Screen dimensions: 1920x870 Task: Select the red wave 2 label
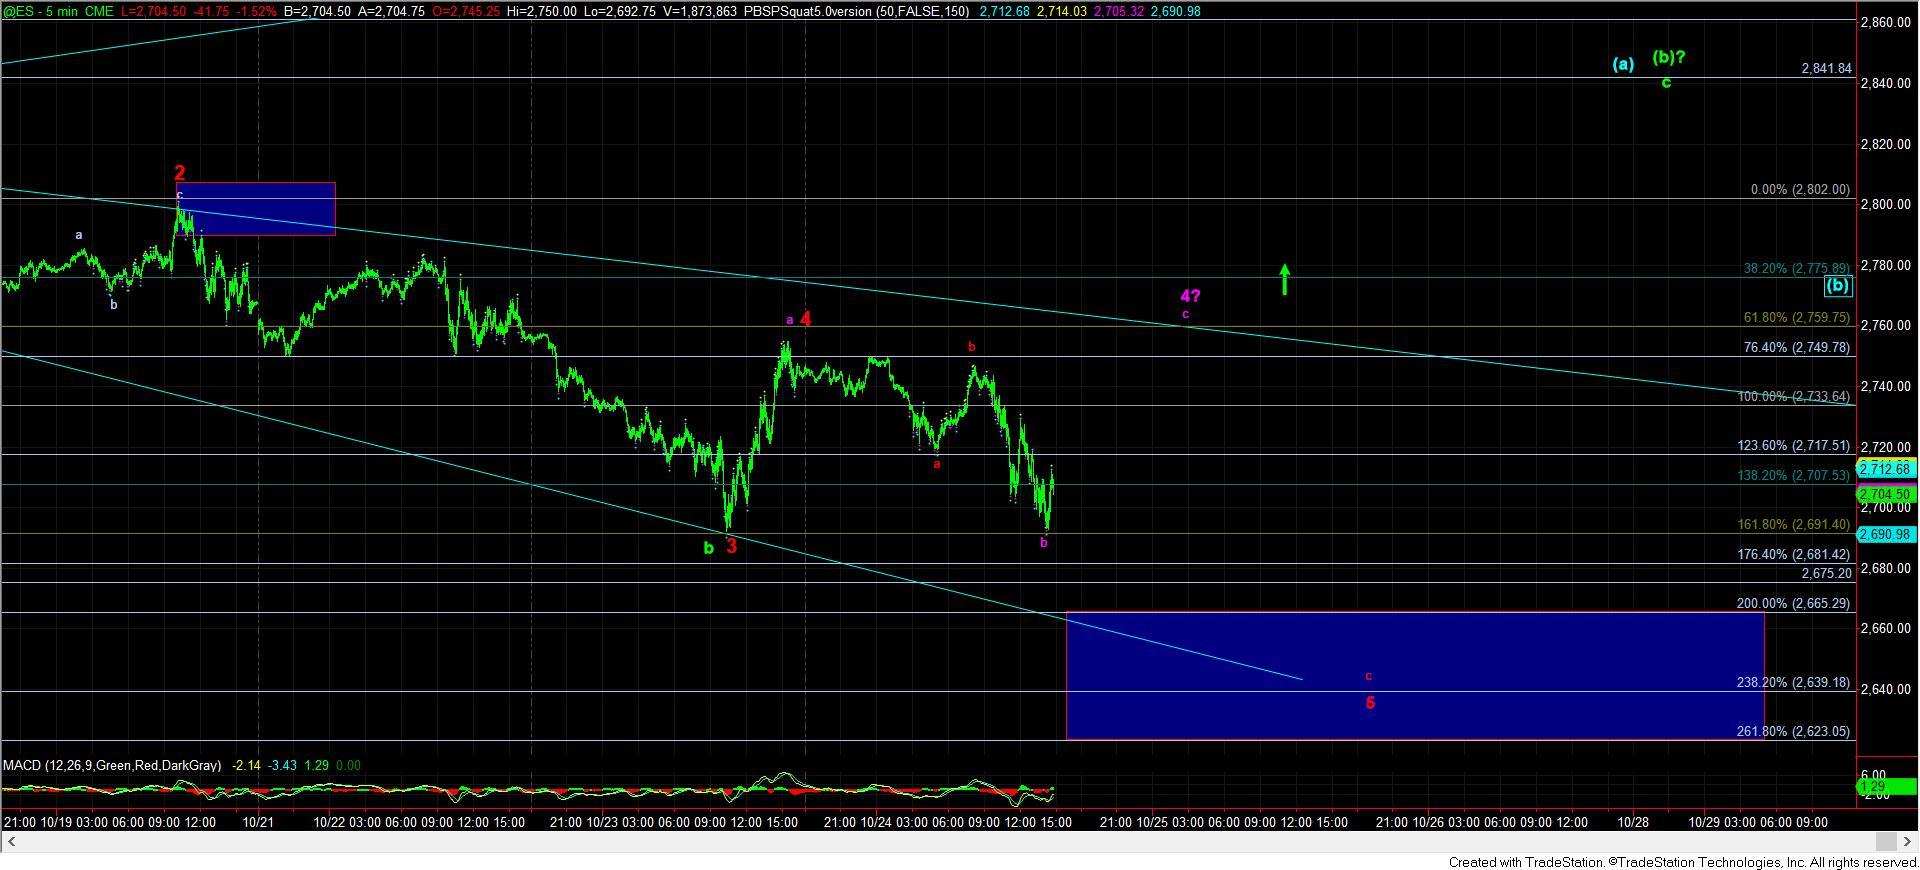180,173
